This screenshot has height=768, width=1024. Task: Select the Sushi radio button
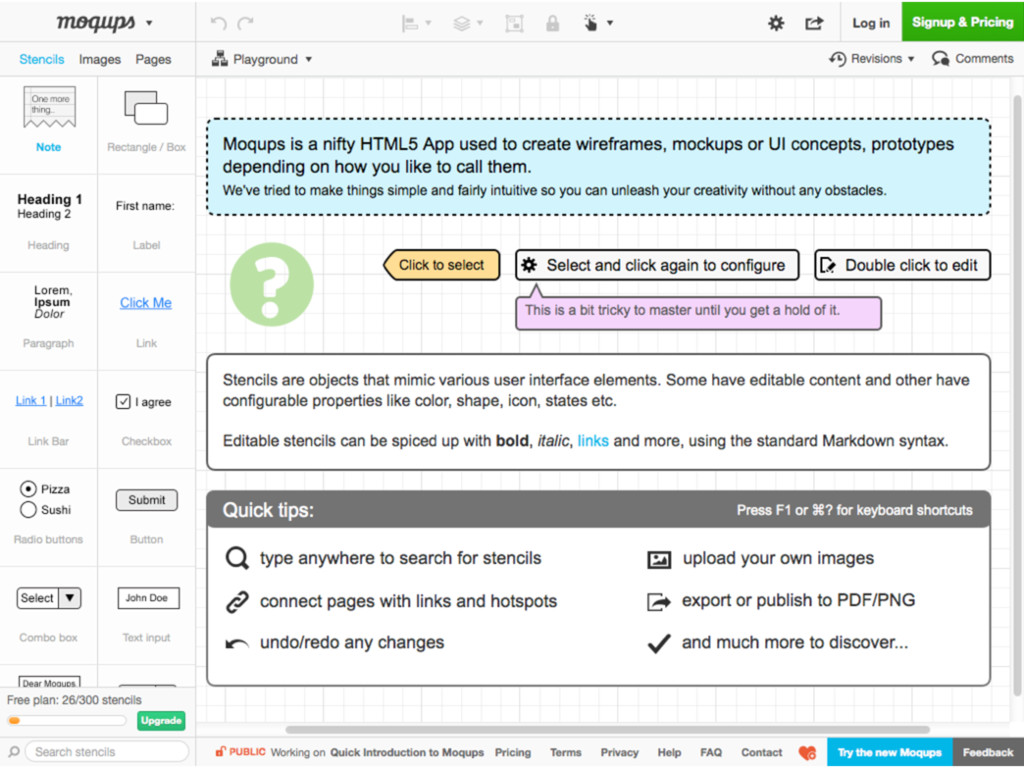28,509
